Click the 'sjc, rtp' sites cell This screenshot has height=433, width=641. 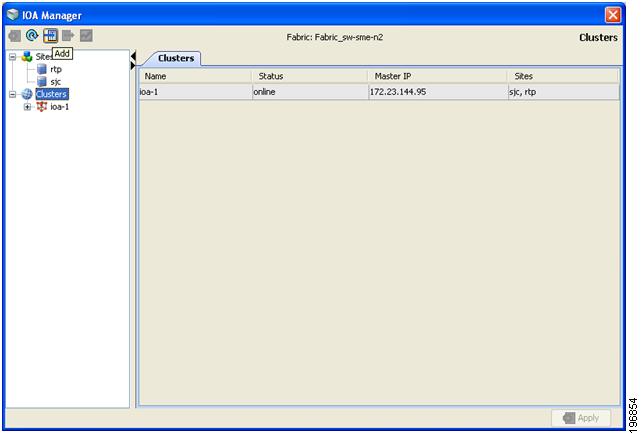[x=564, y=92]
